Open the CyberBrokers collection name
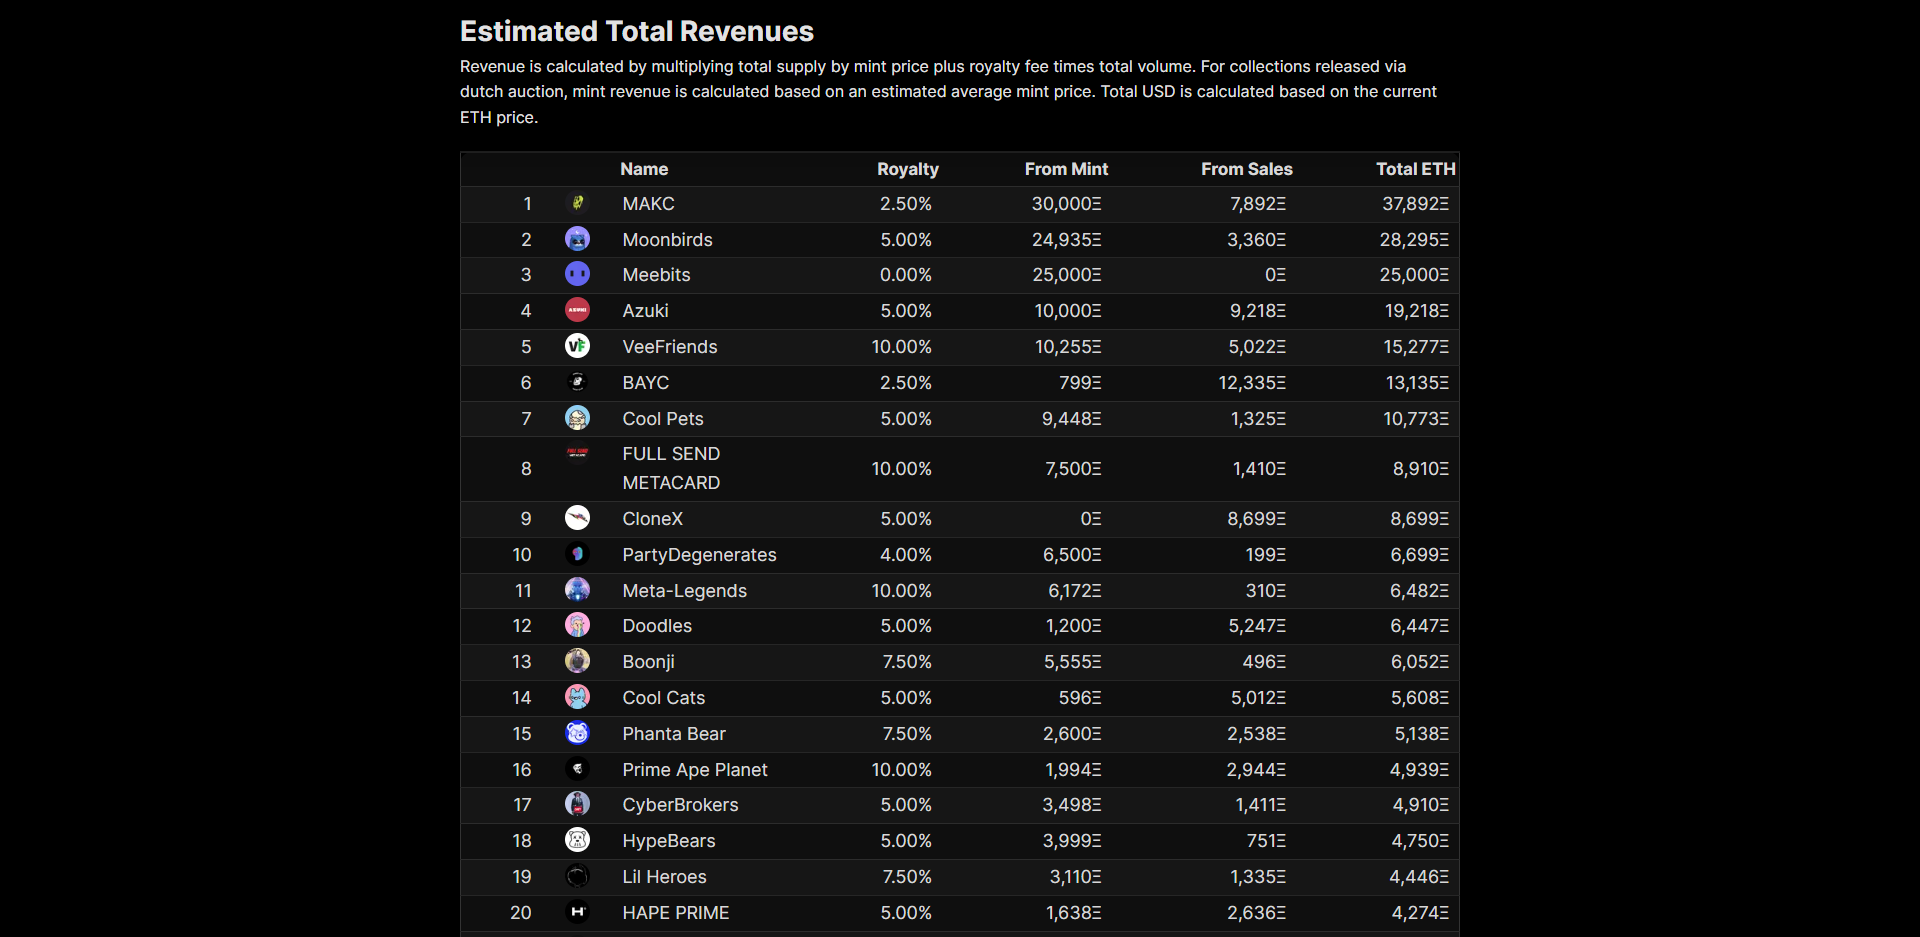 click(x=681, y=805)
